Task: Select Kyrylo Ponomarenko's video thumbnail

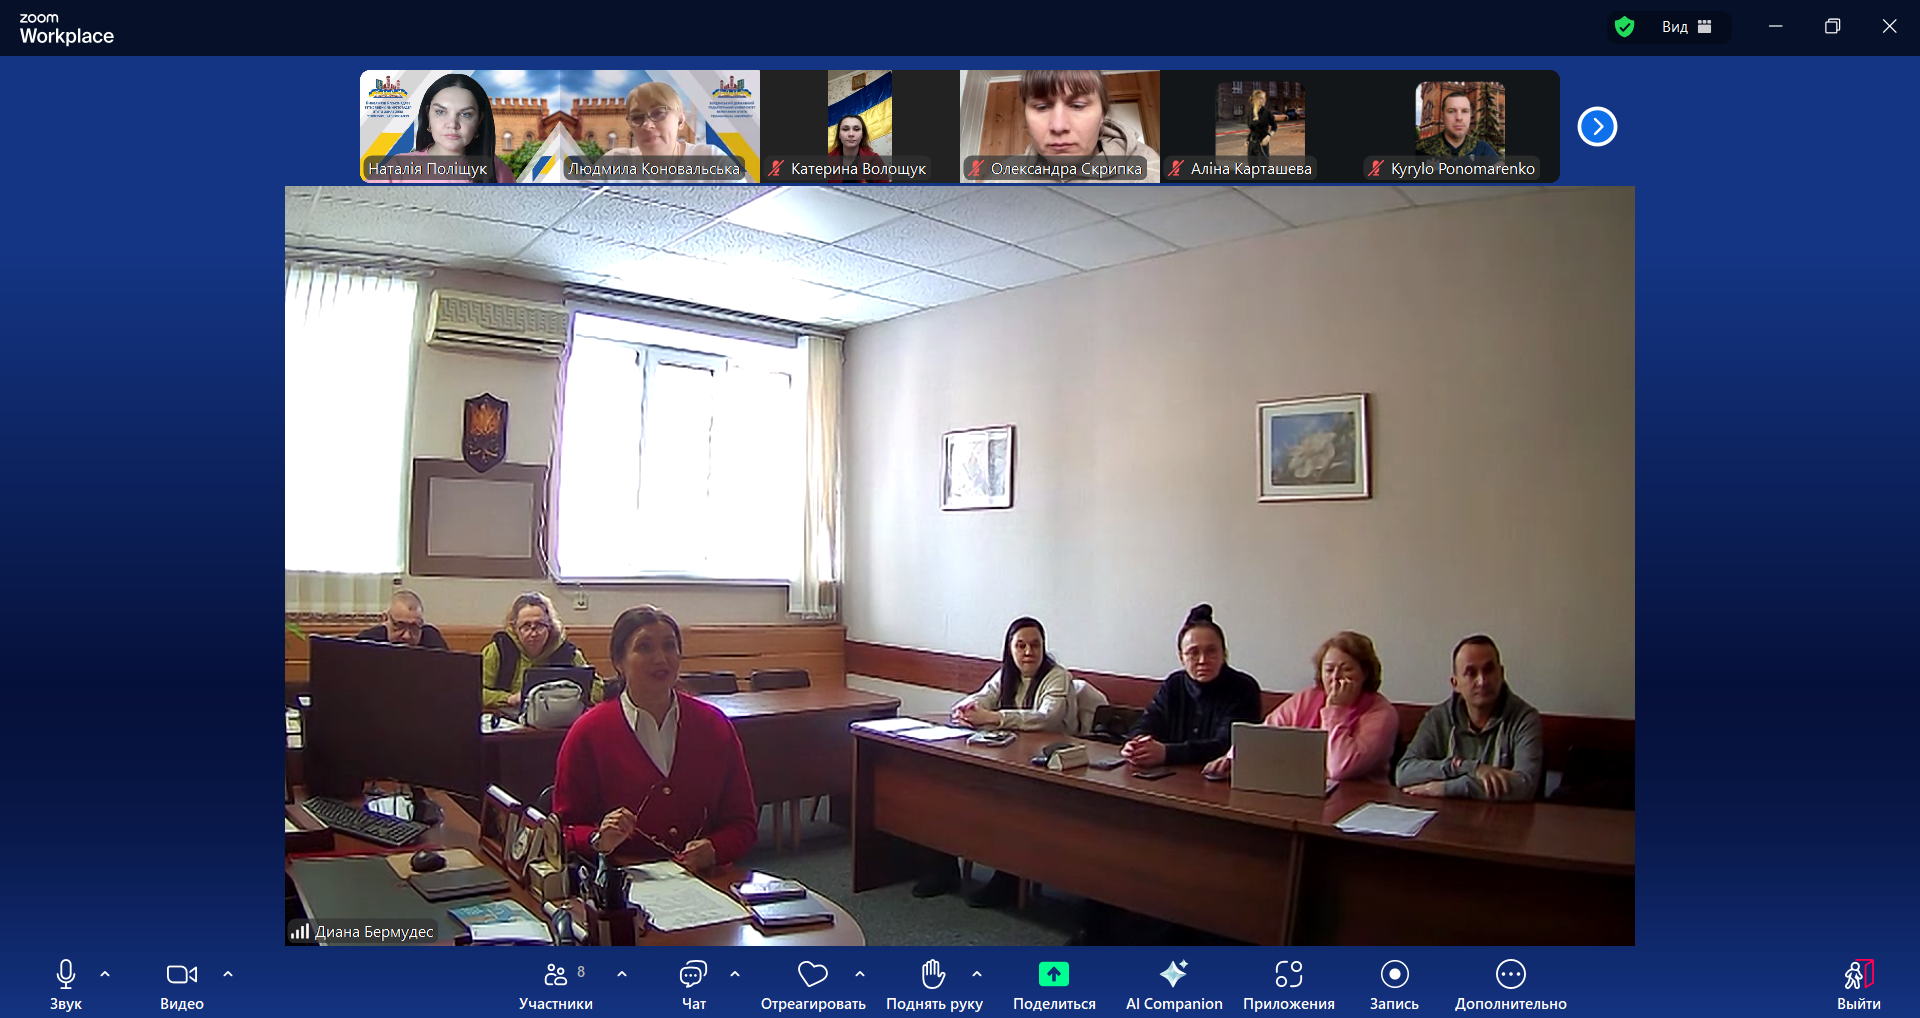Action: point(1459,126)
